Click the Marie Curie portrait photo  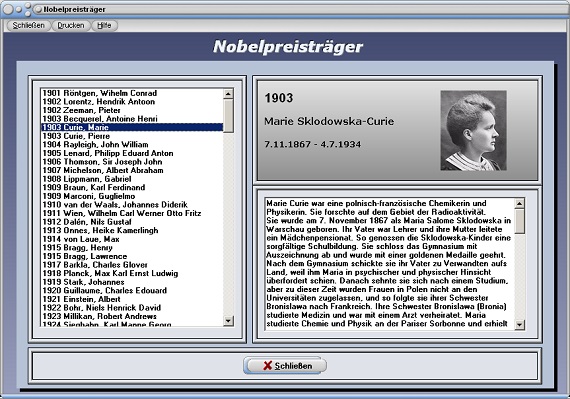pyautogui.click(x=473, y=130)
